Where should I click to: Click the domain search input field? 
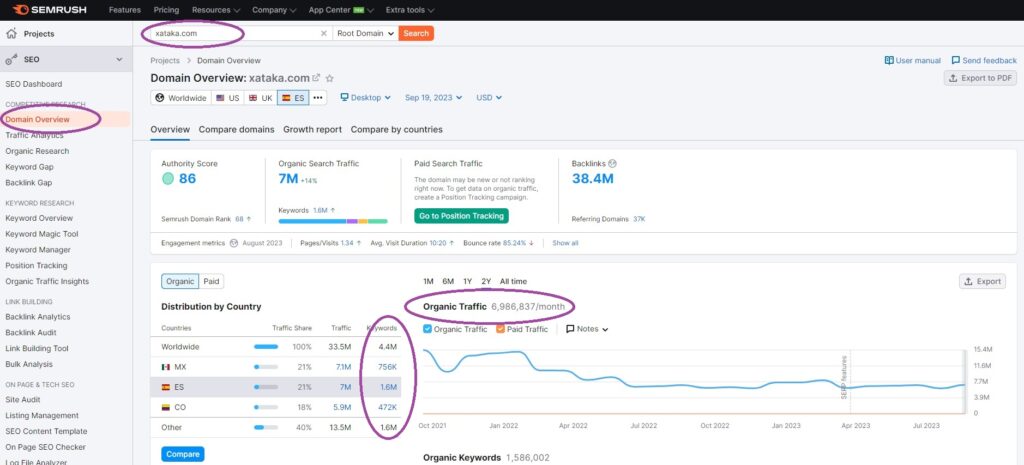(235, 33)
